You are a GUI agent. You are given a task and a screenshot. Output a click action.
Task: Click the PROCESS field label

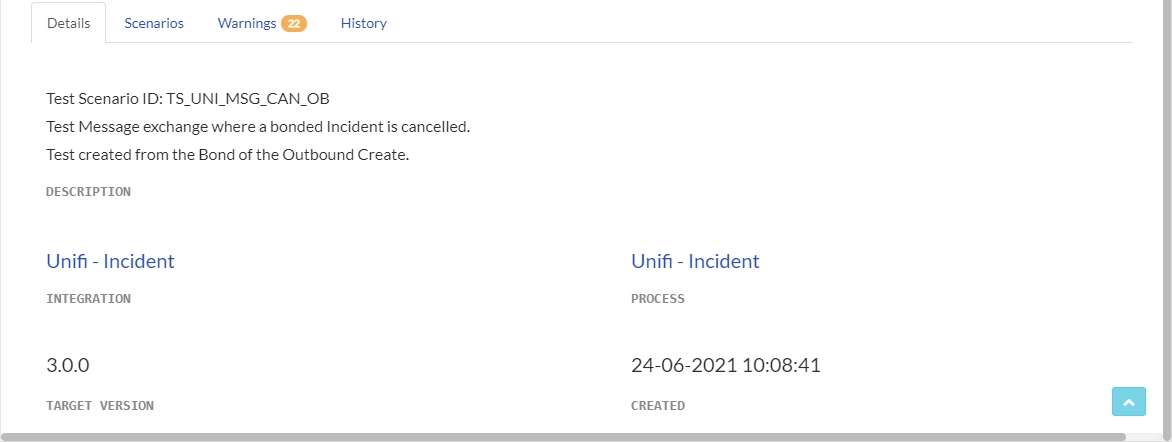coord(658,298)
